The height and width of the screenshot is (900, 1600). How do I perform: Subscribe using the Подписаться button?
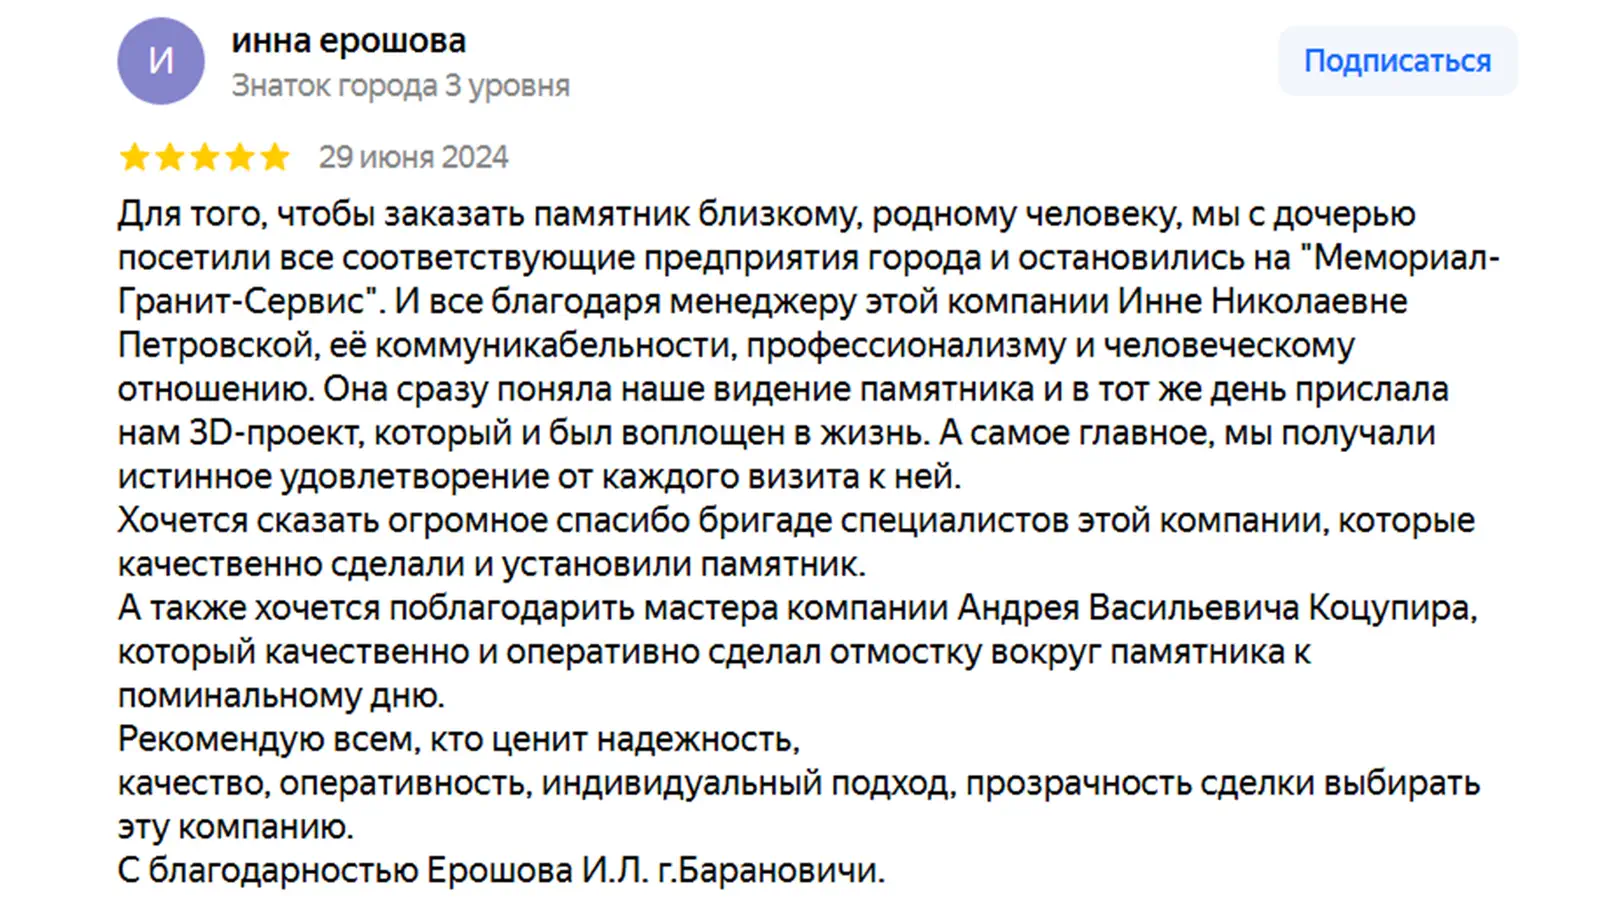pyautogui.click(x=1397, y=61)
